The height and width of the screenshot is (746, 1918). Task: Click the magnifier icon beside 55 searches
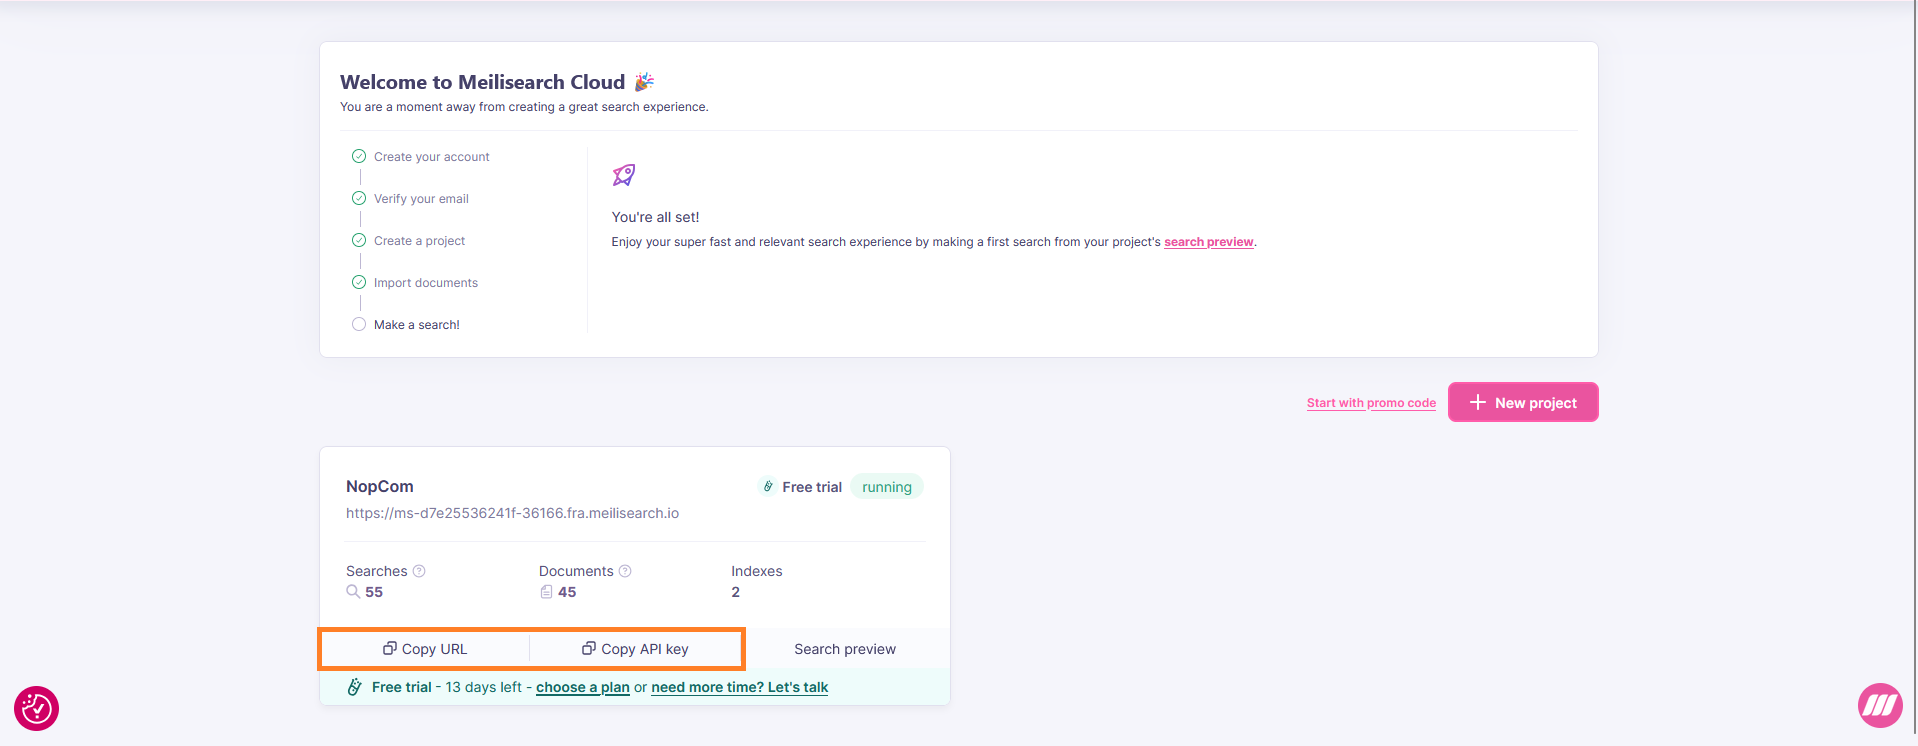[x=353, y=592]
